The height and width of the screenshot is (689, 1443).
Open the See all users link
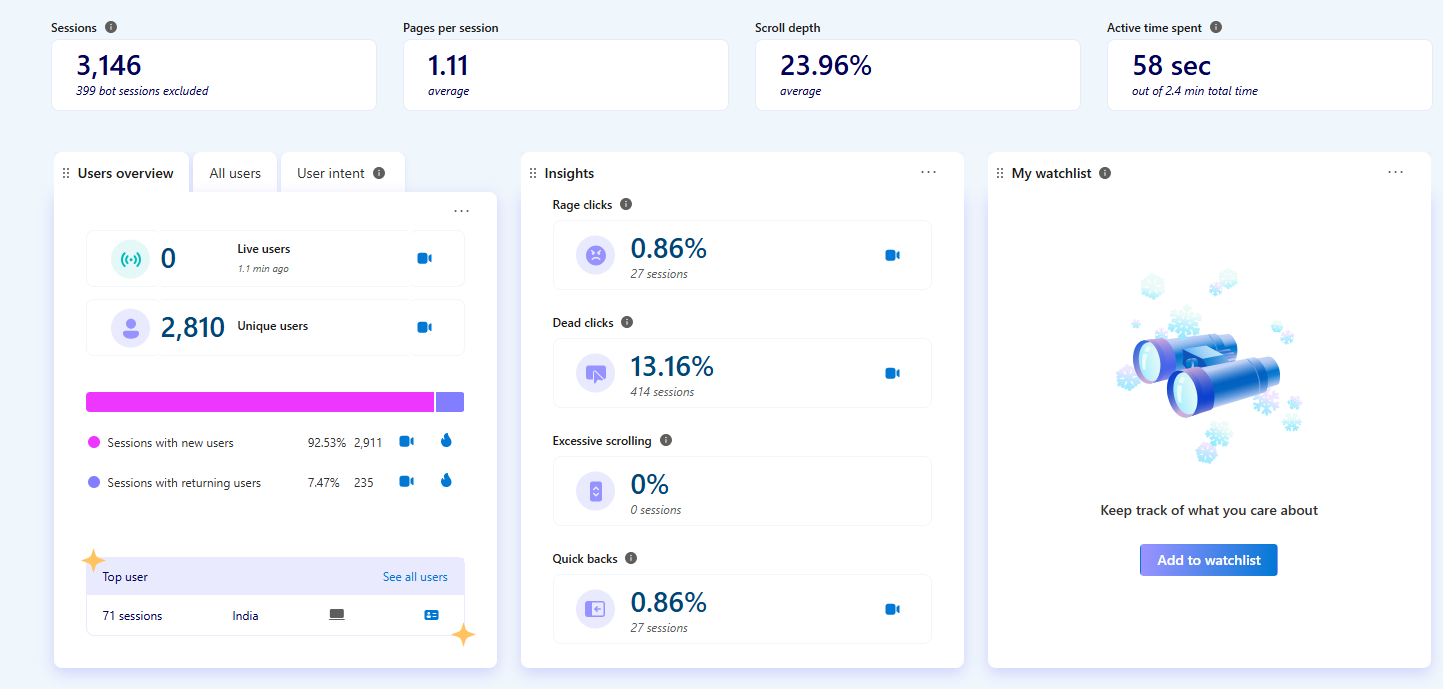pyautogui.click(x=415, y=577)
